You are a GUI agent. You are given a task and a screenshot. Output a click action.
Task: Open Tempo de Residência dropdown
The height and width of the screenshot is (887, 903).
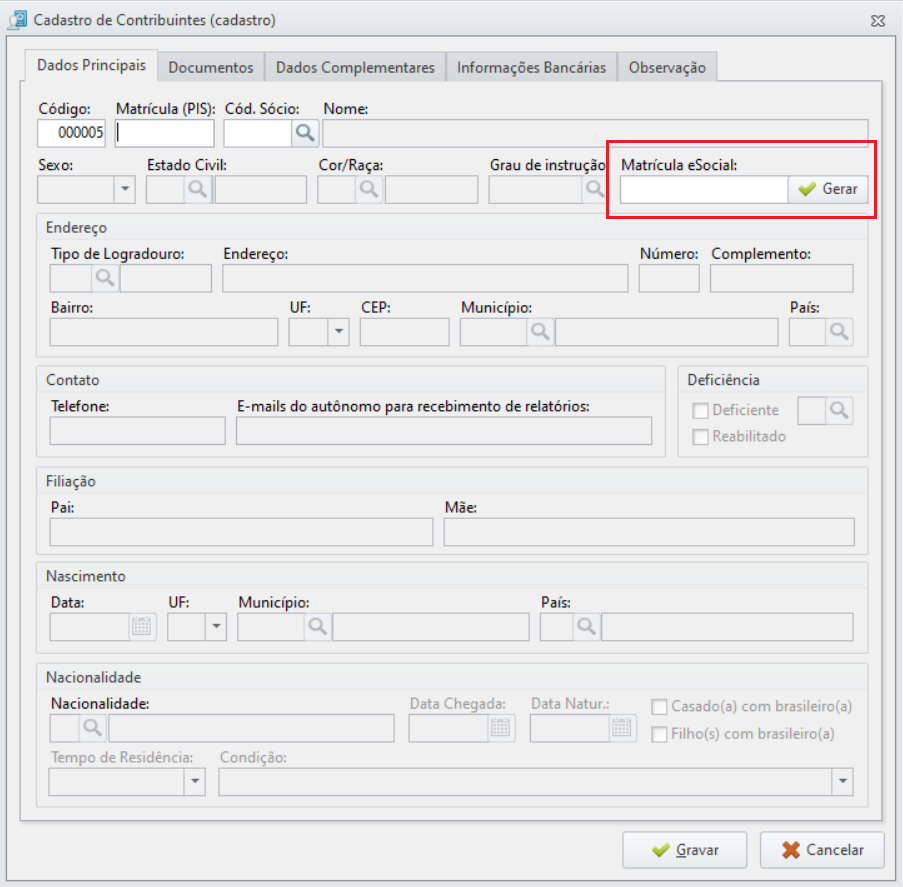(x=195, y=782)
